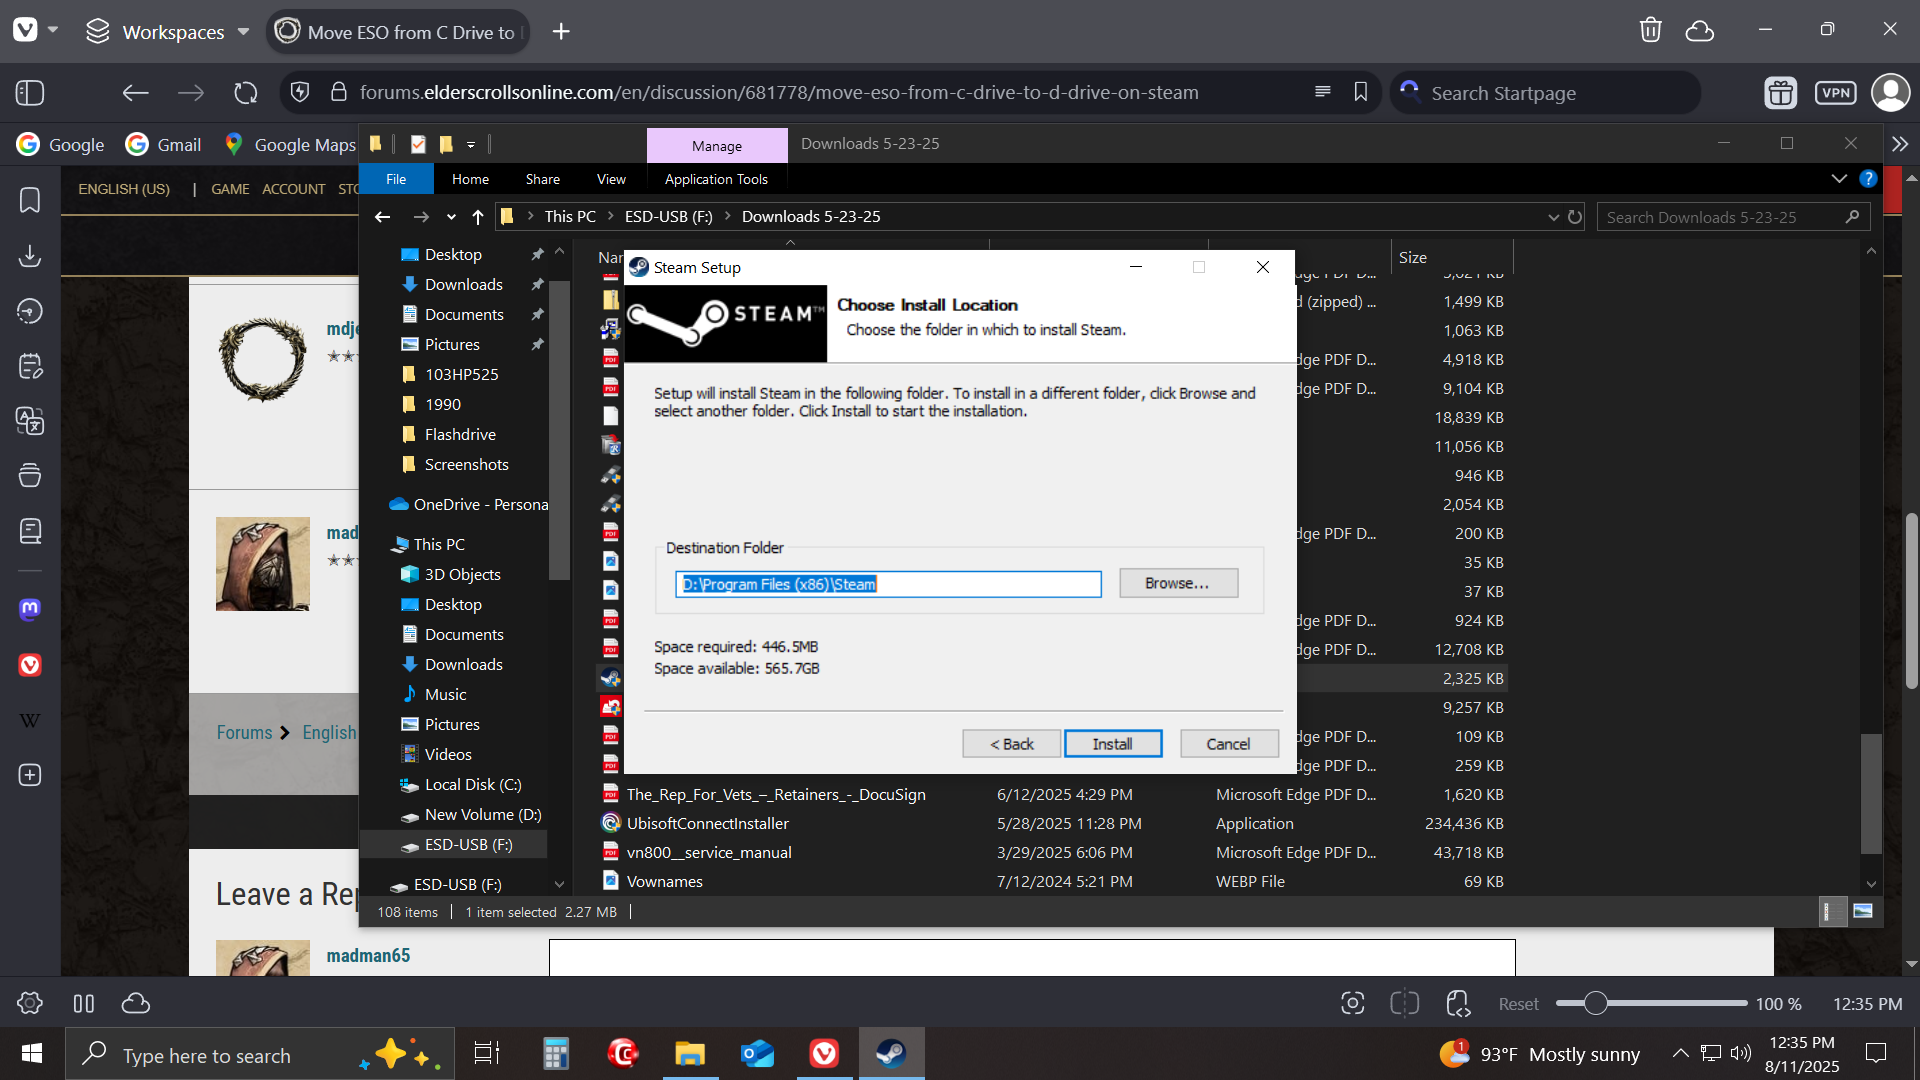Show hidden system tray icons

(x=1681, y=1053)
